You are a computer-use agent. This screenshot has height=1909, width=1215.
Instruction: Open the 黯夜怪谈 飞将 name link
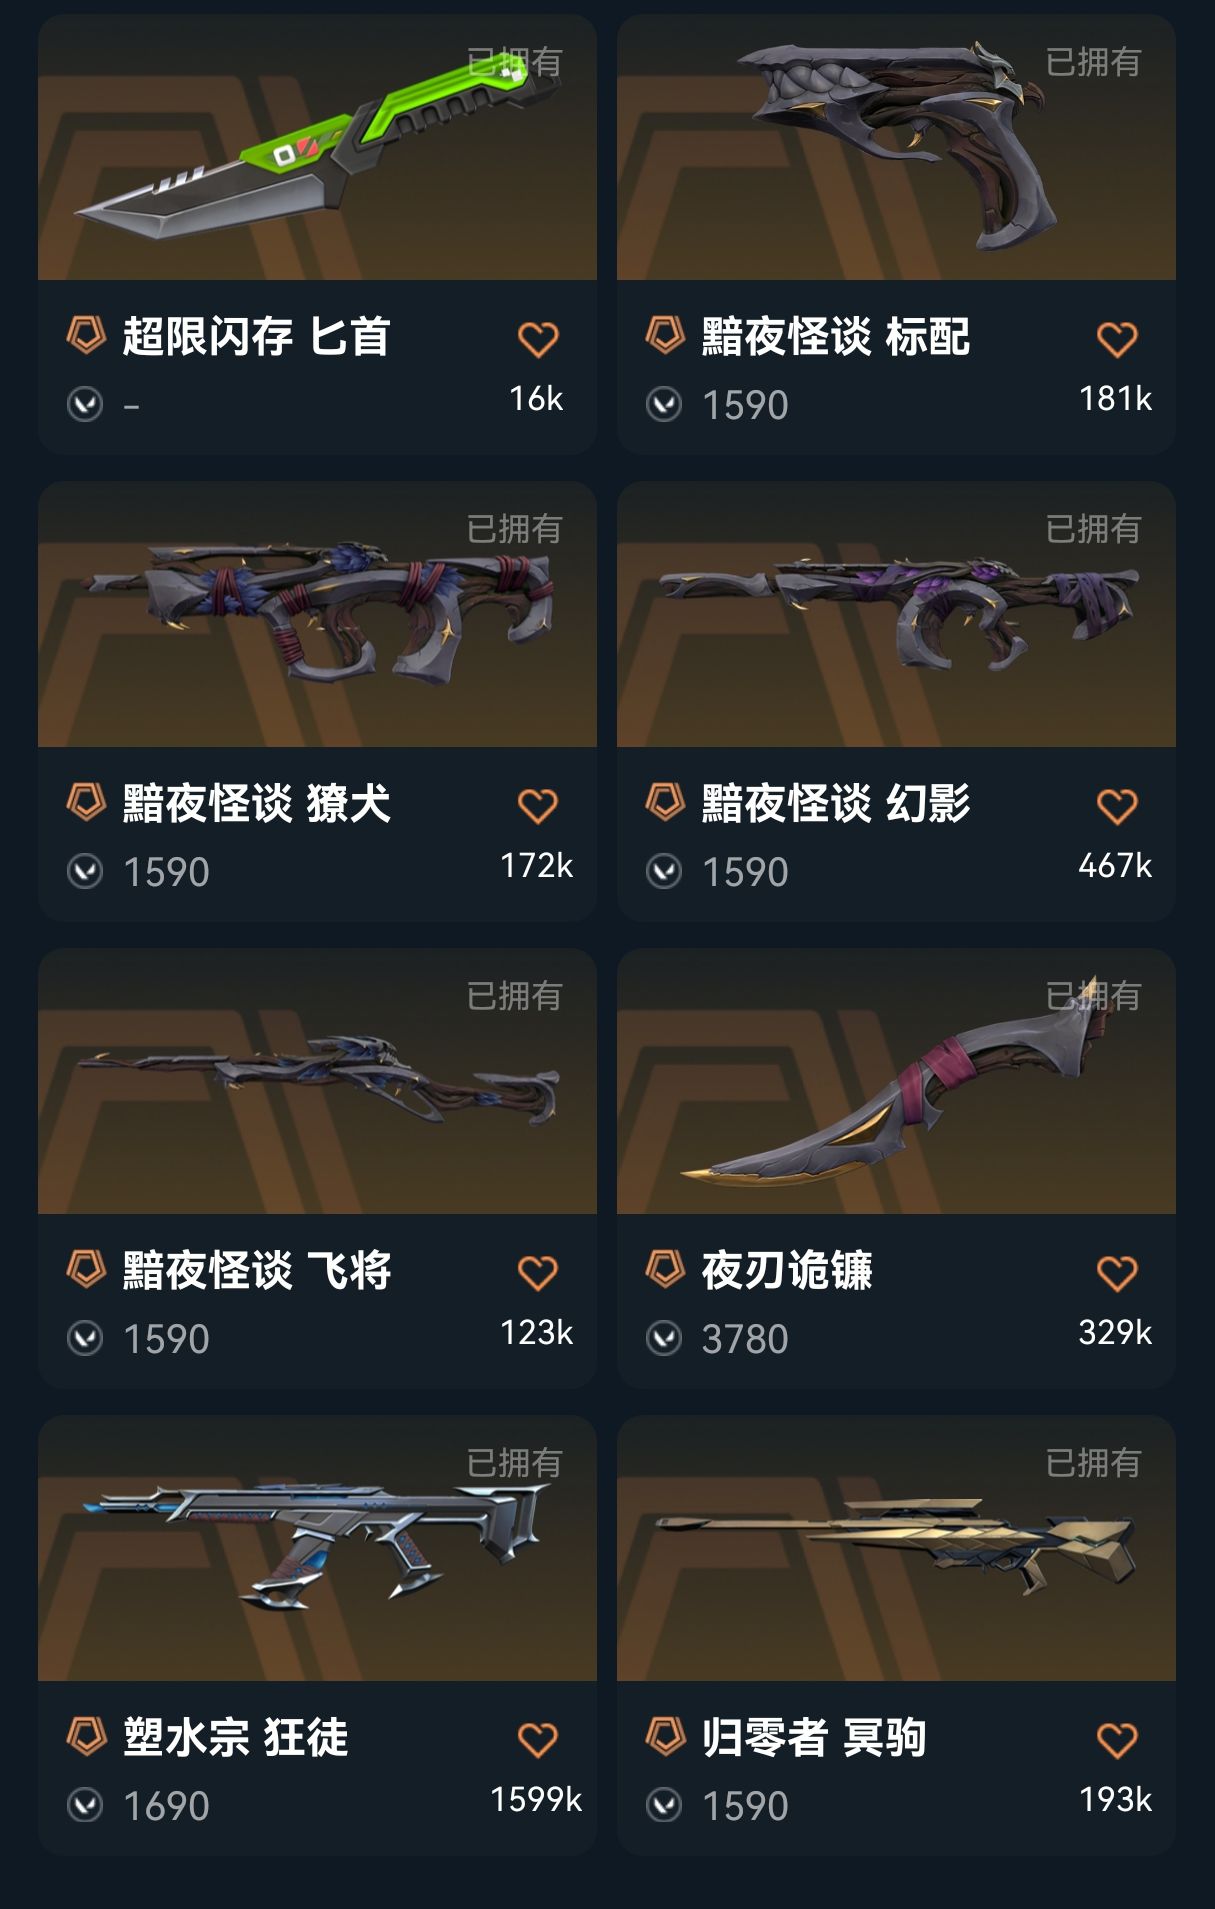[257, 1270]
